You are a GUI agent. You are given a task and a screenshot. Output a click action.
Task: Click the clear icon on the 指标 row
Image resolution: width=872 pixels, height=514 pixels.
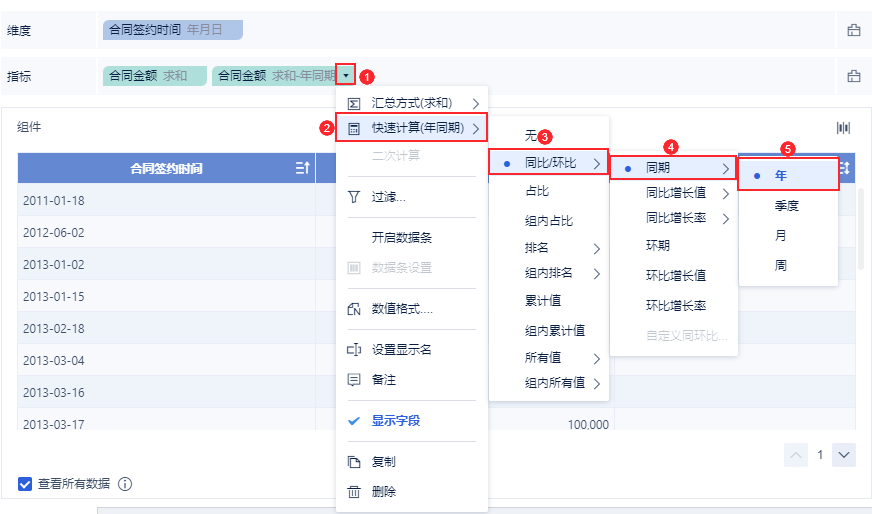854,76
